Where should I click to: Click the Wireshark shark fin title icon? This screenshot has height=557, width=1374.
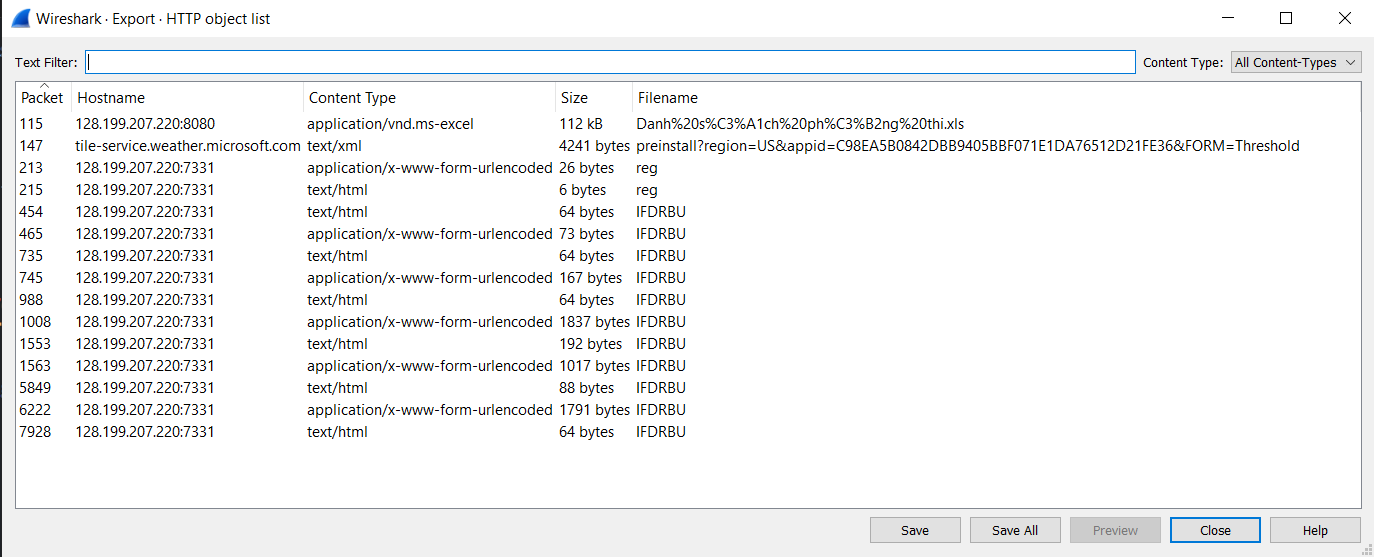(x=20, y=18)
